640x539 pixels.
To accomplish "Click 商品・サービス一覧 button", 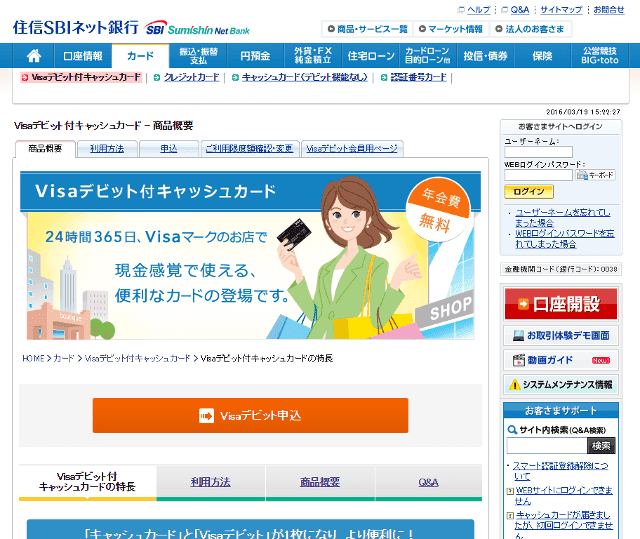I will (x=367, y=29).
